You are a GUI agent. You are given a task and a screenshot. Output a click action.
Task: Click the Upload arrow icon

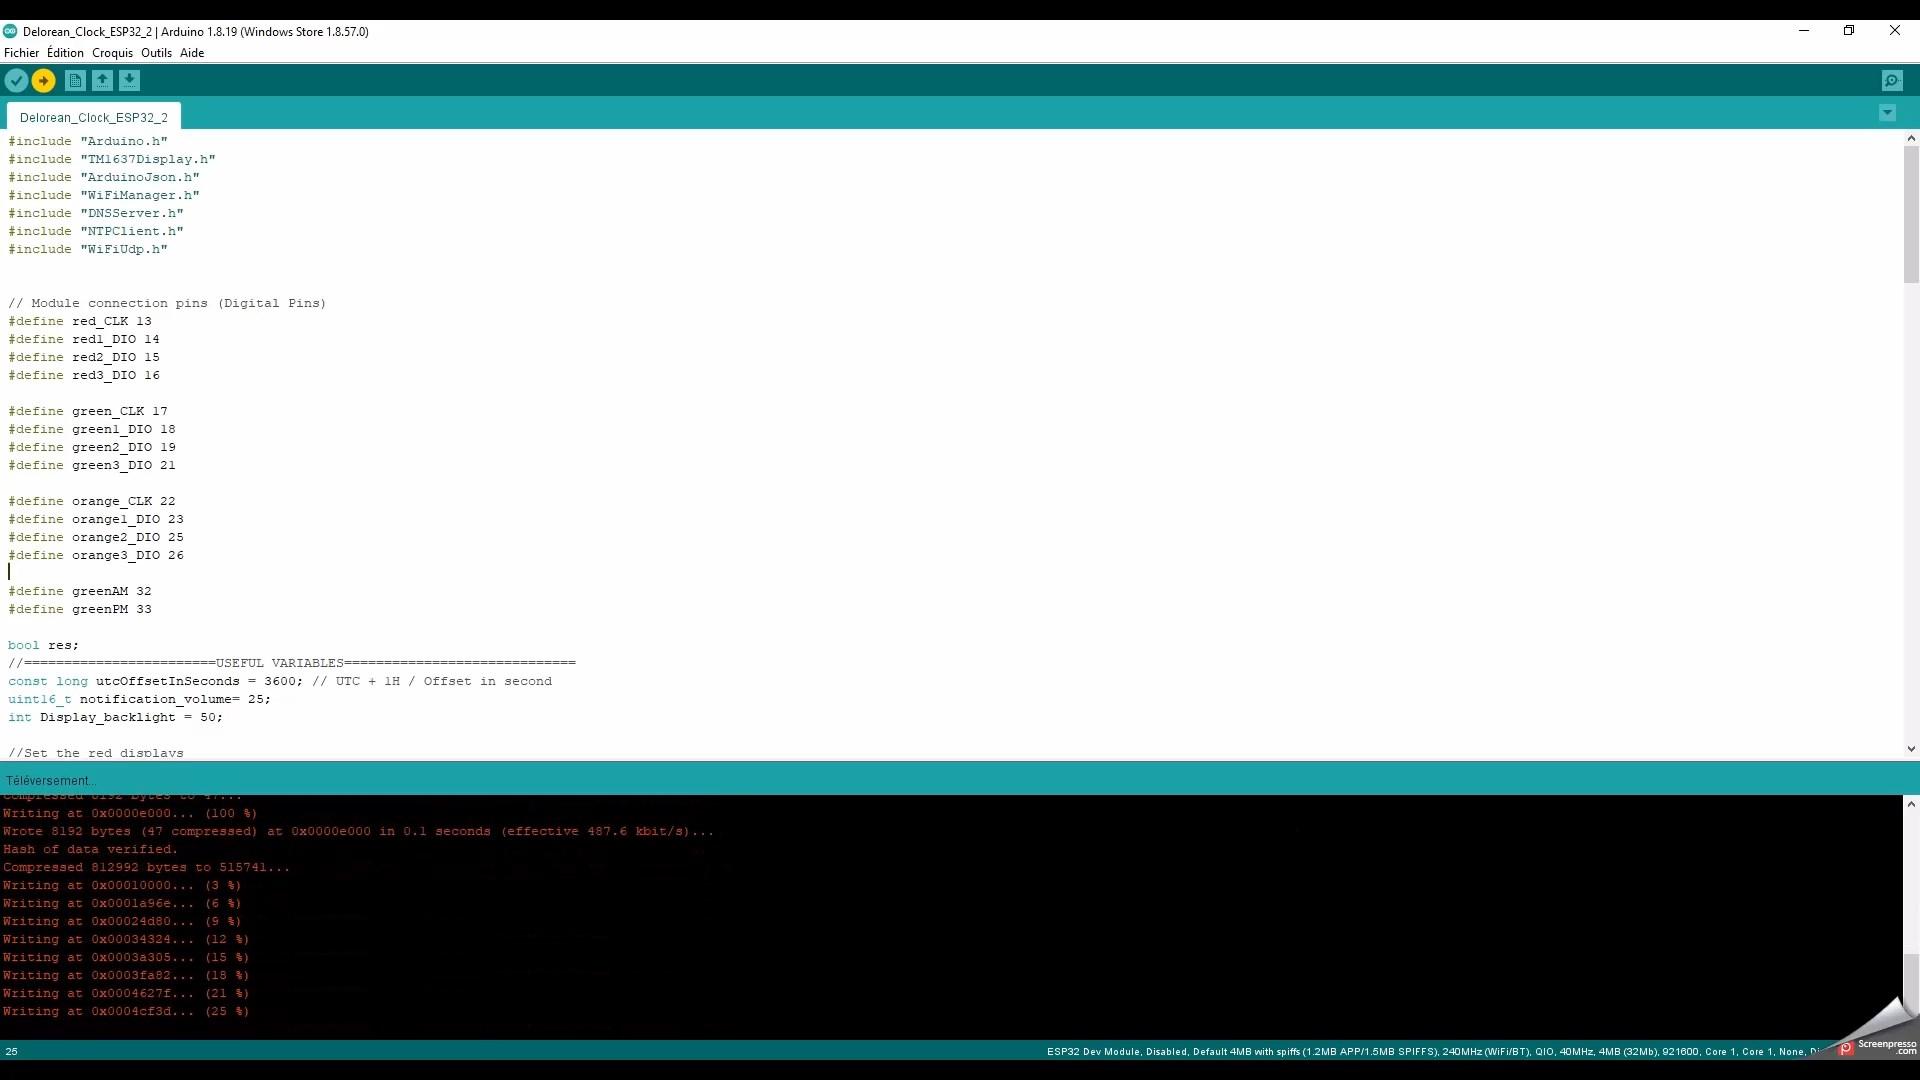click(43, 80)
